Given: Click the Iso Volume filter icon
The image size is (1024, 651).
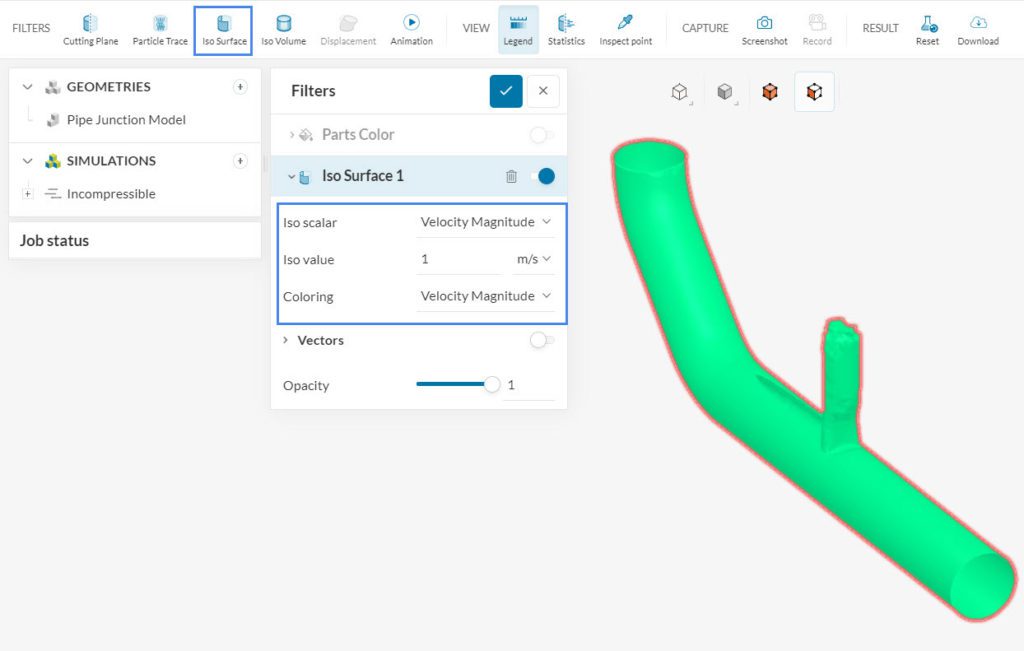Looking at the screenshot, I should 283,29.
